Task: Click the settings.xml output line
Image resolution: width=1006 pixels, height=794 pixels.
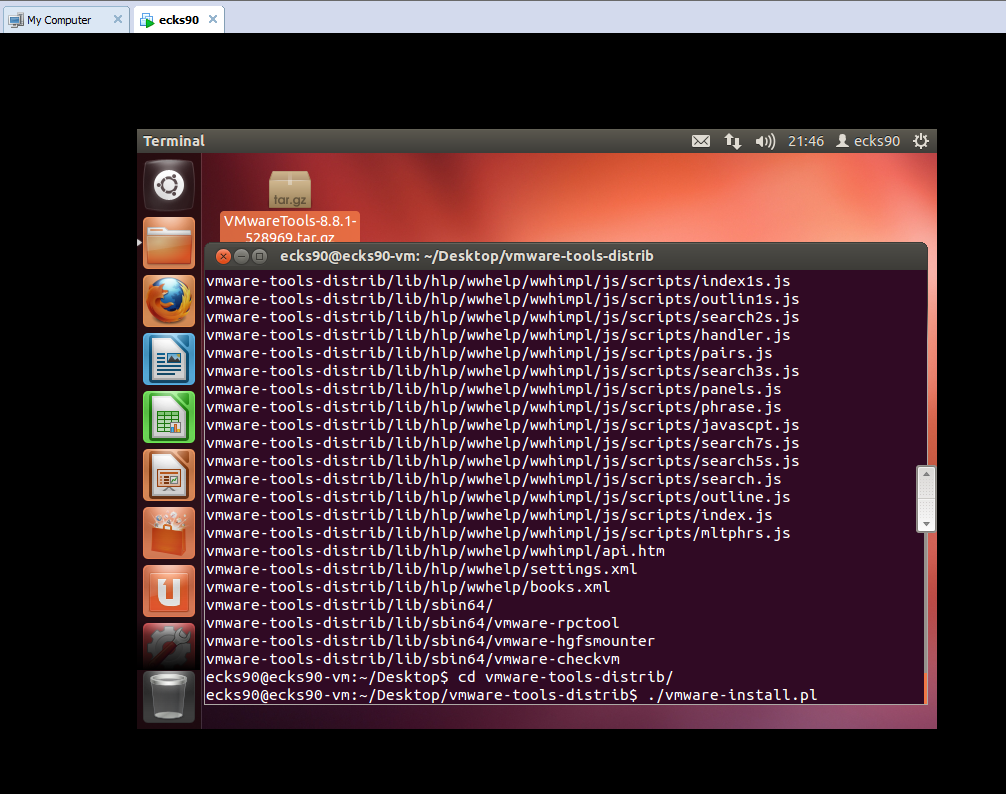Action: 422,570
